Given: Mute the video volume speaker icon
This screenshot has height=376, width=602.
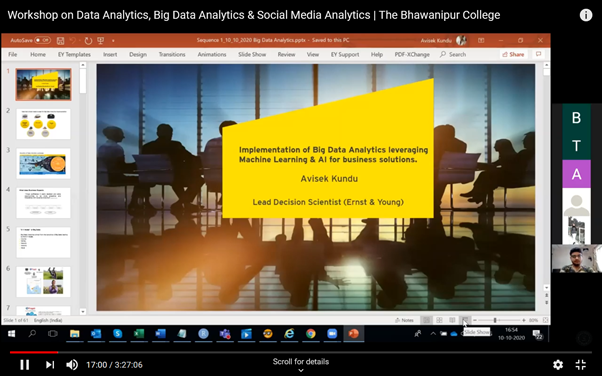Looking at the screenshot, I should (x=72, y=364).
